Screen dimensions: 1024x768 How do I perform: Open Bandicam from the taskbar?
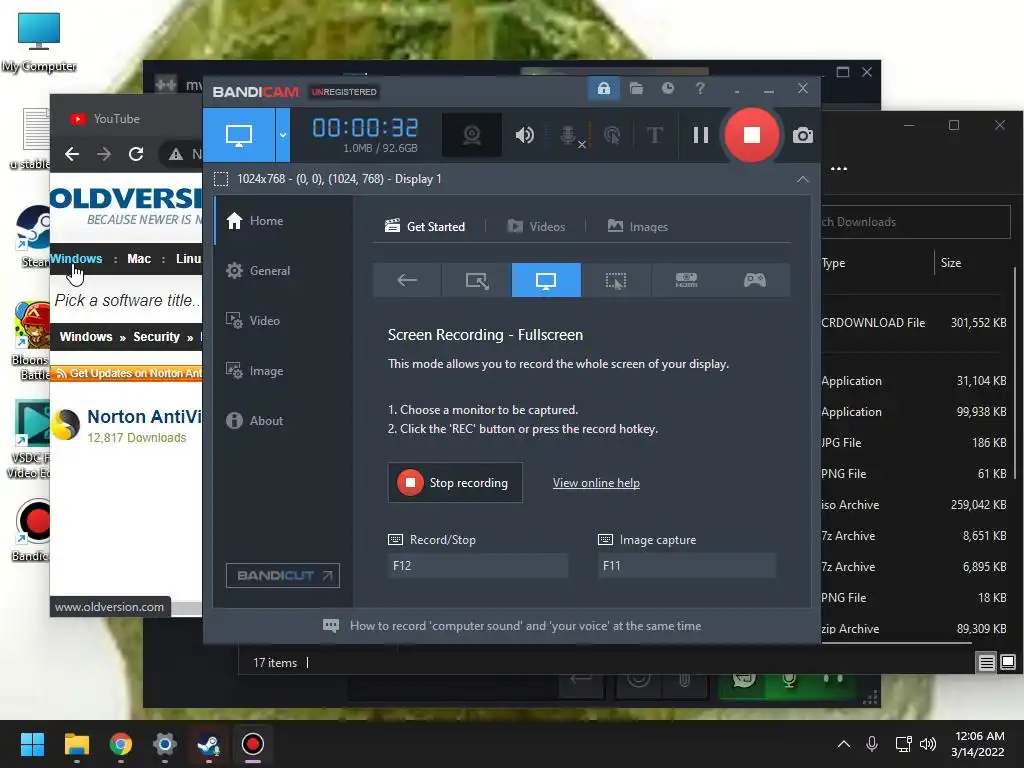point(252,744)
